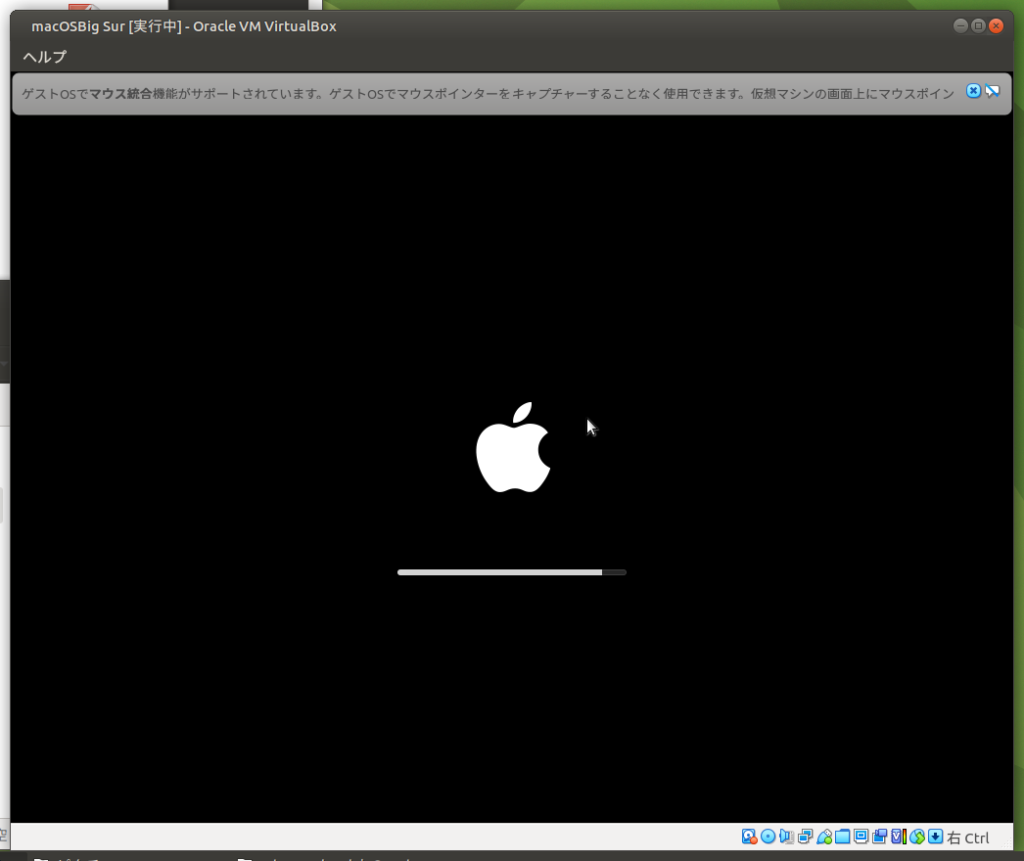Screen dimensions: 1024x861
Task: Click the mouse integration status icon
Action: [x=917, y=837]
